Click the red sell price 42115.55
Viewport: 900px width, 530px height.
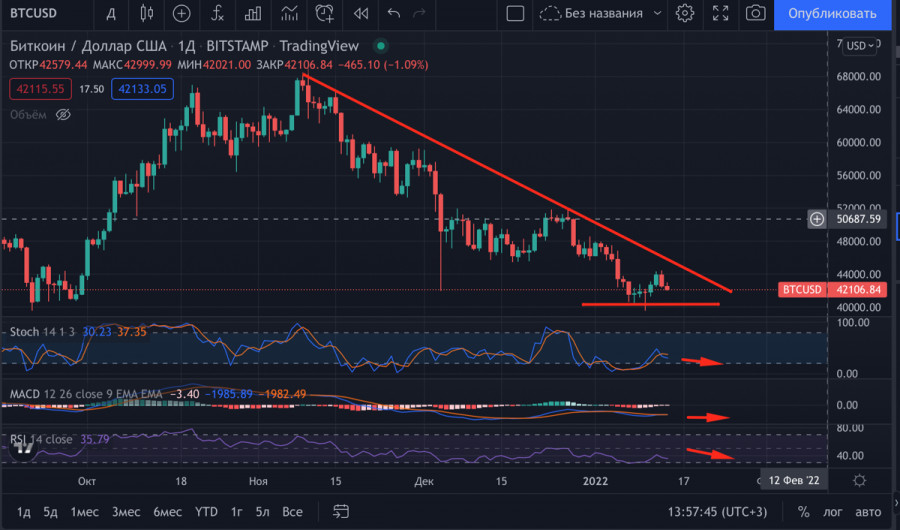(x=40, y=89)
